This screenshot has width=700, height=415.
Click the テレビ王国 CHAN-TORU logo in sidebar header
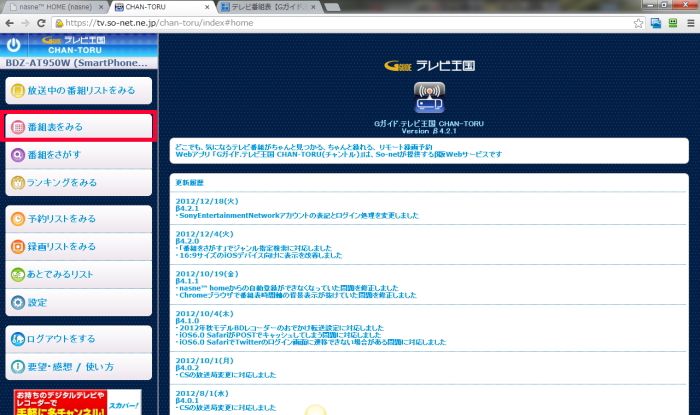75,45
